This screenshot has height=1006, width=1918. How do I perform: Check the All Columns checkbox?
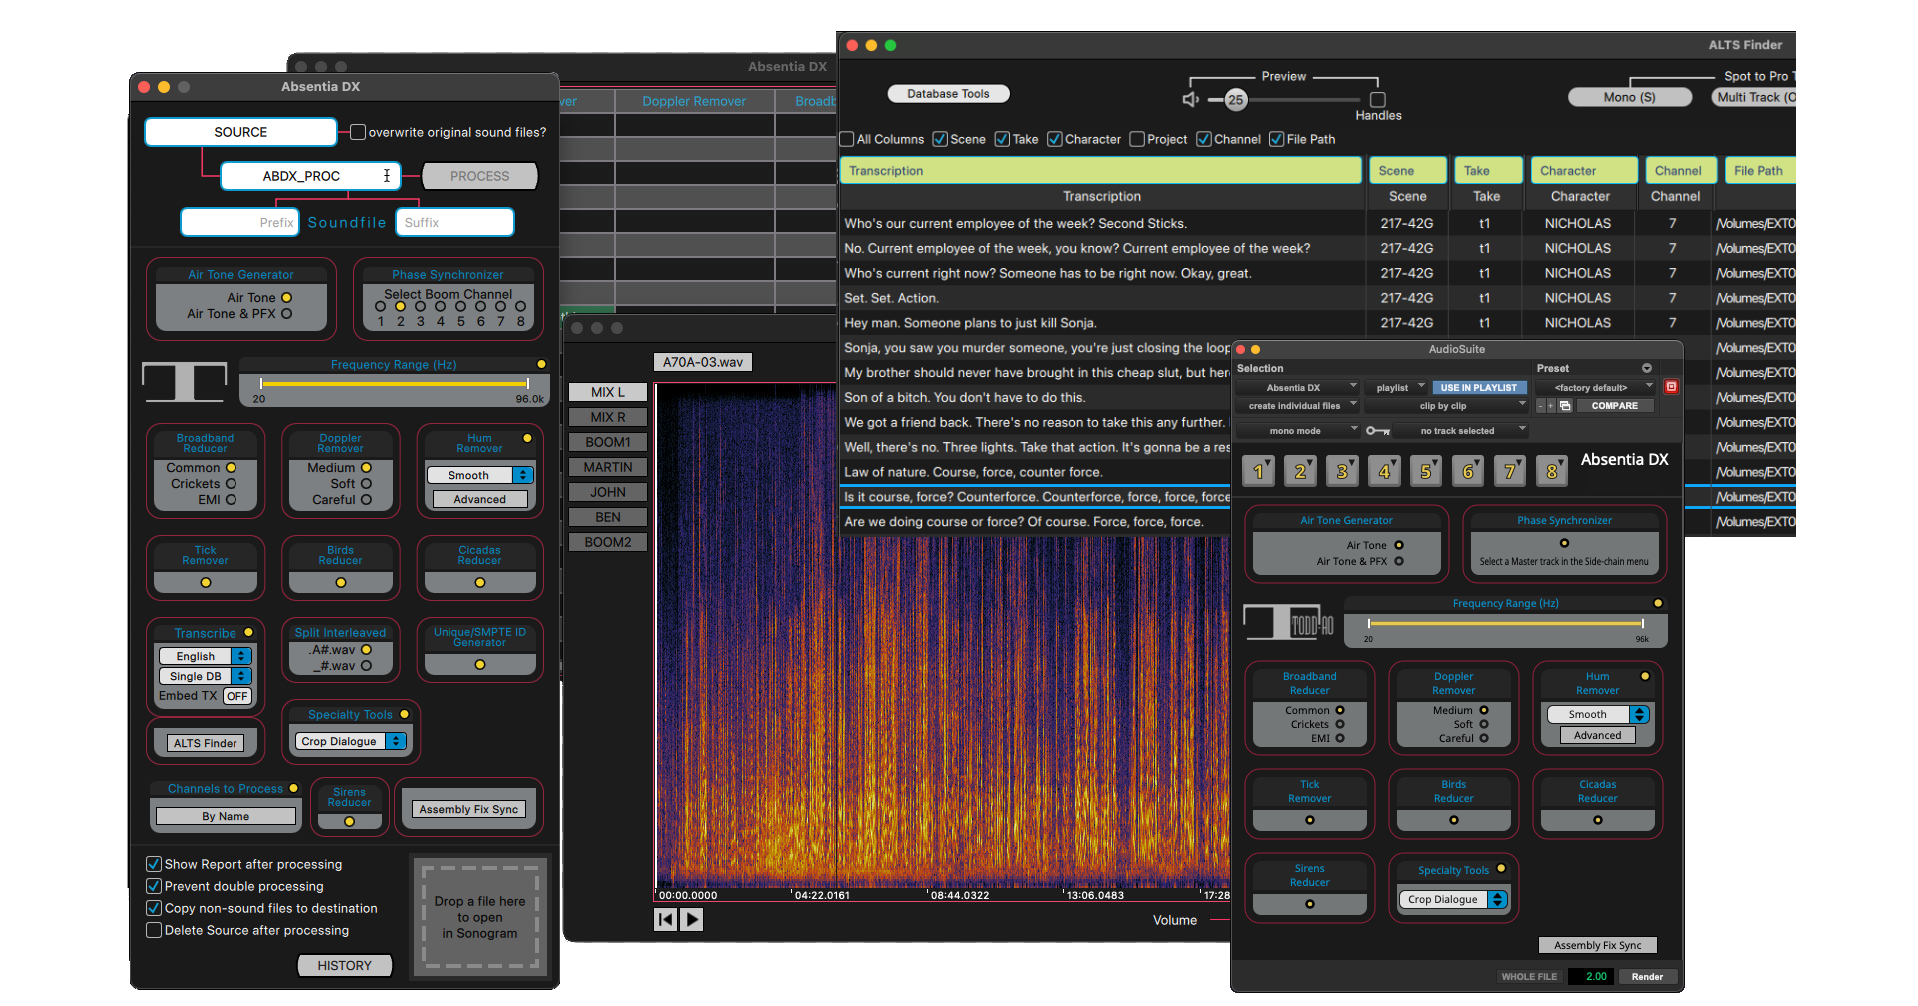pyautogui.click(x=847, y=139)
